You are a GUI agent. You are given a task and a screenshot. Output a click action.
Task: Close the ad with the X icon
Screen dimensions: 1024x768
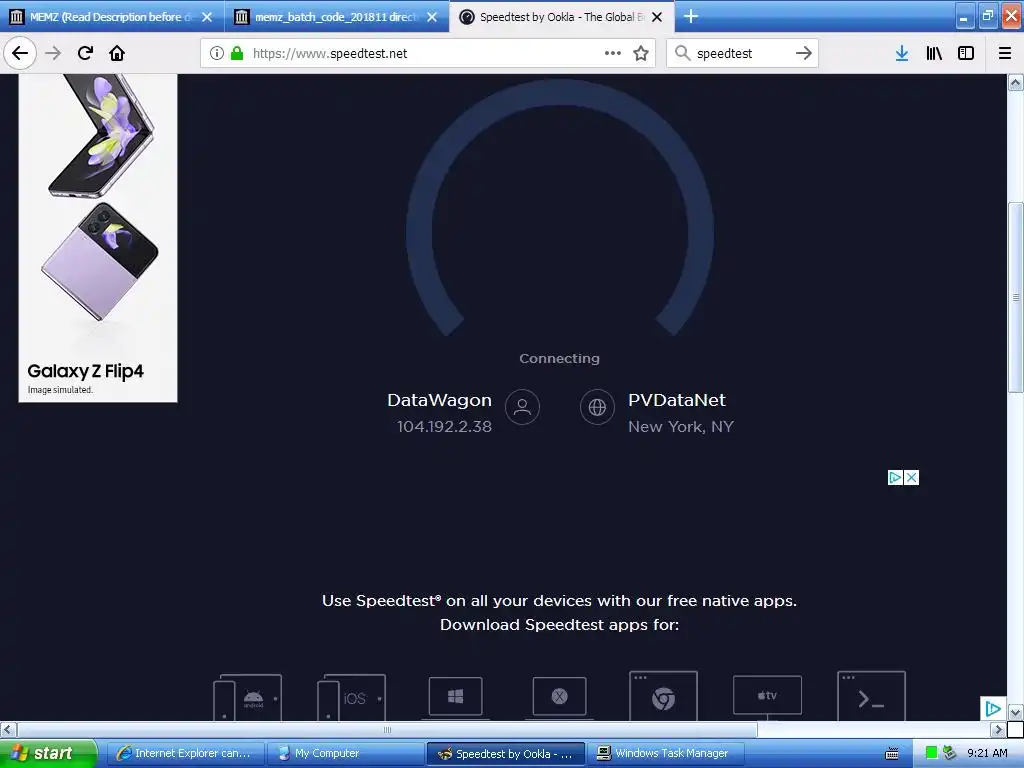click(912, 477)
